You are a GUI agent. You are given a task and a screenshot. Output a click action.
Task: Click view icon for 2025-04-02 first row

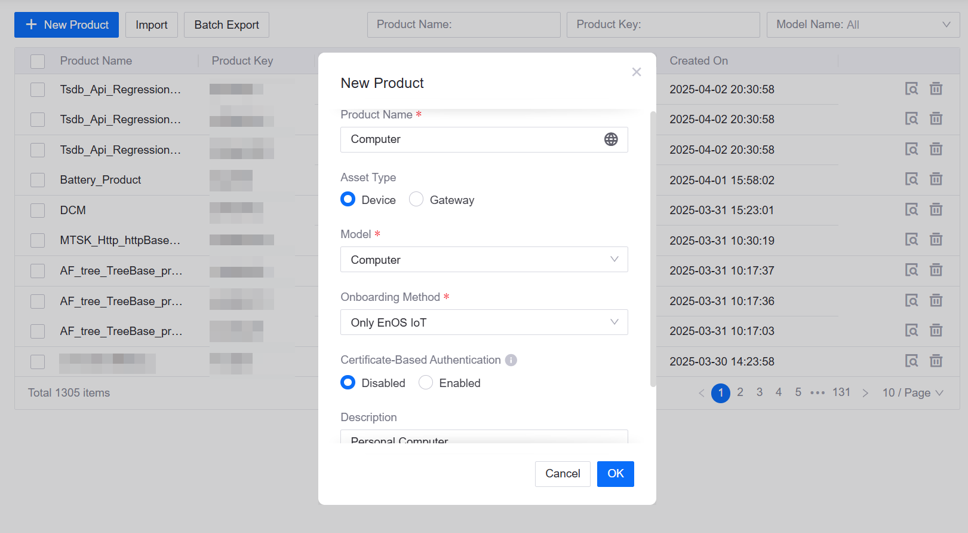pos(911,89)
